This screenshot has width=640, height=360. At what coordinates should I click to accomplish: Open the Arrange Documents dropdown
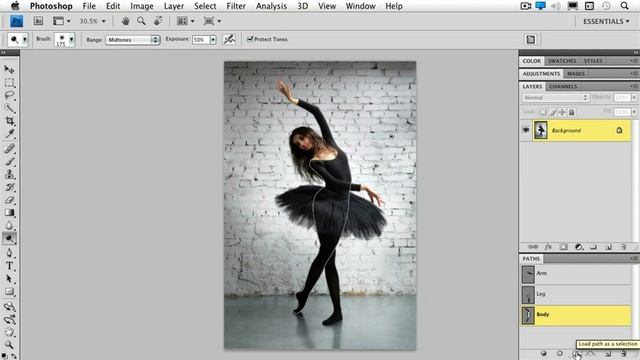point(186,21)
